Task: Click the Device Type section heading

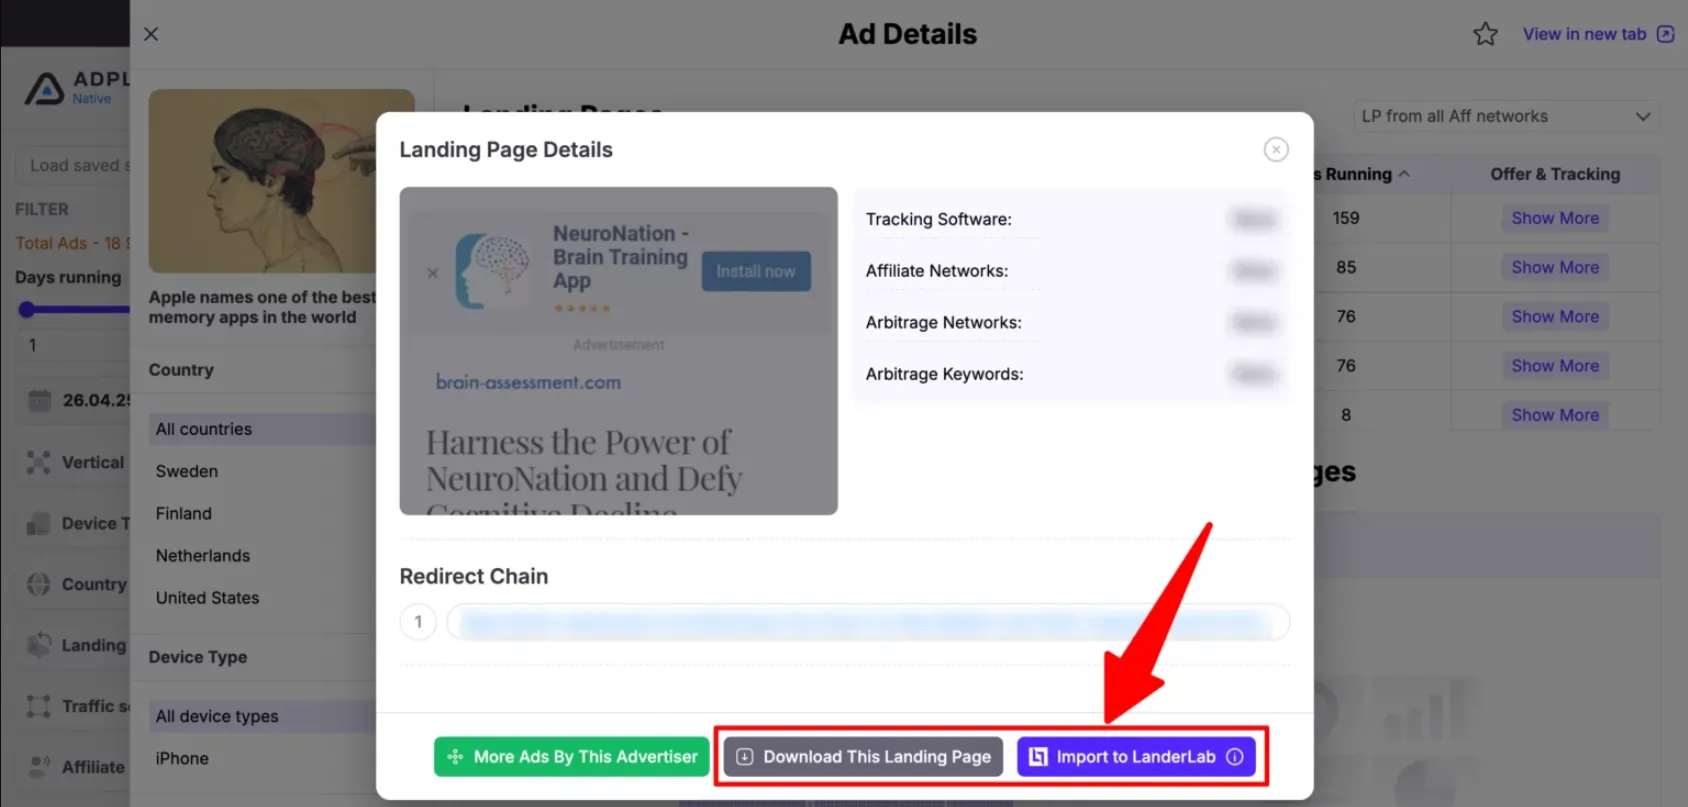Action: (x=198, y=657)
